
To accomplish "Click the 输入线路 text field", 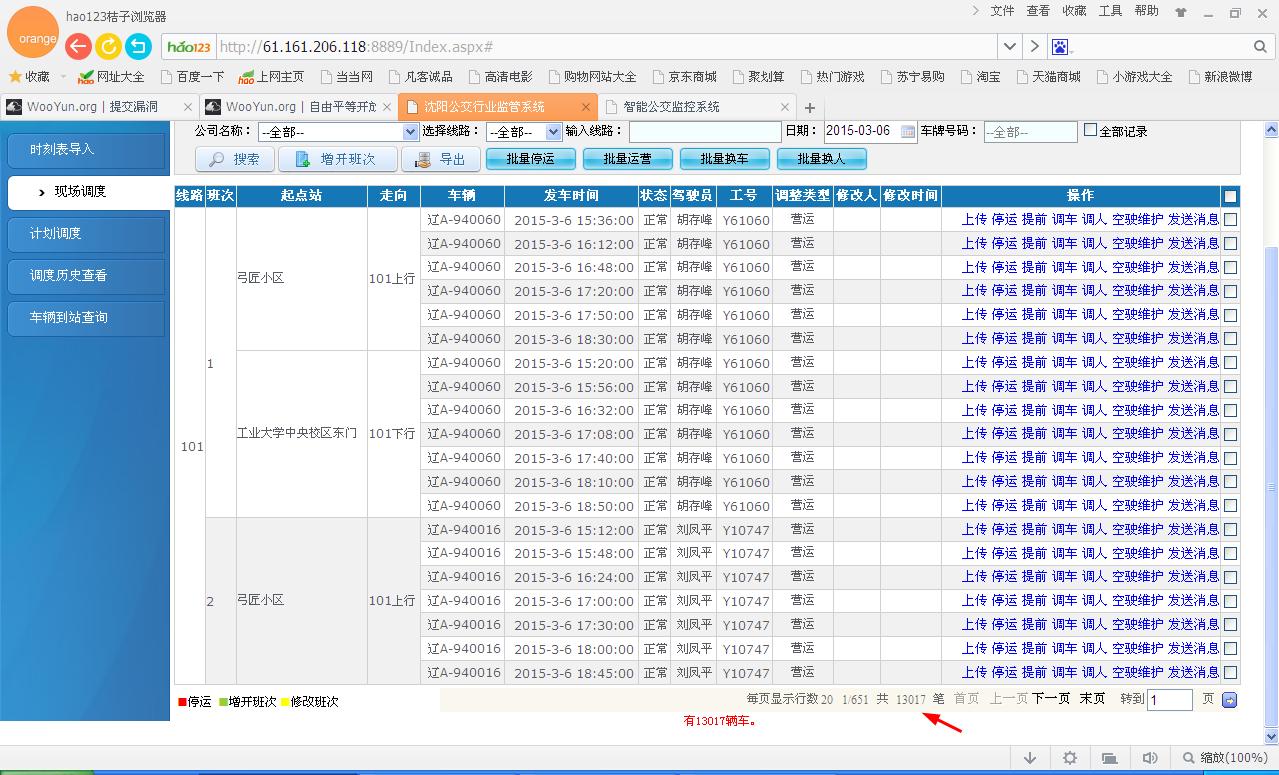I will pyautogui.click(x=705, y=132).
